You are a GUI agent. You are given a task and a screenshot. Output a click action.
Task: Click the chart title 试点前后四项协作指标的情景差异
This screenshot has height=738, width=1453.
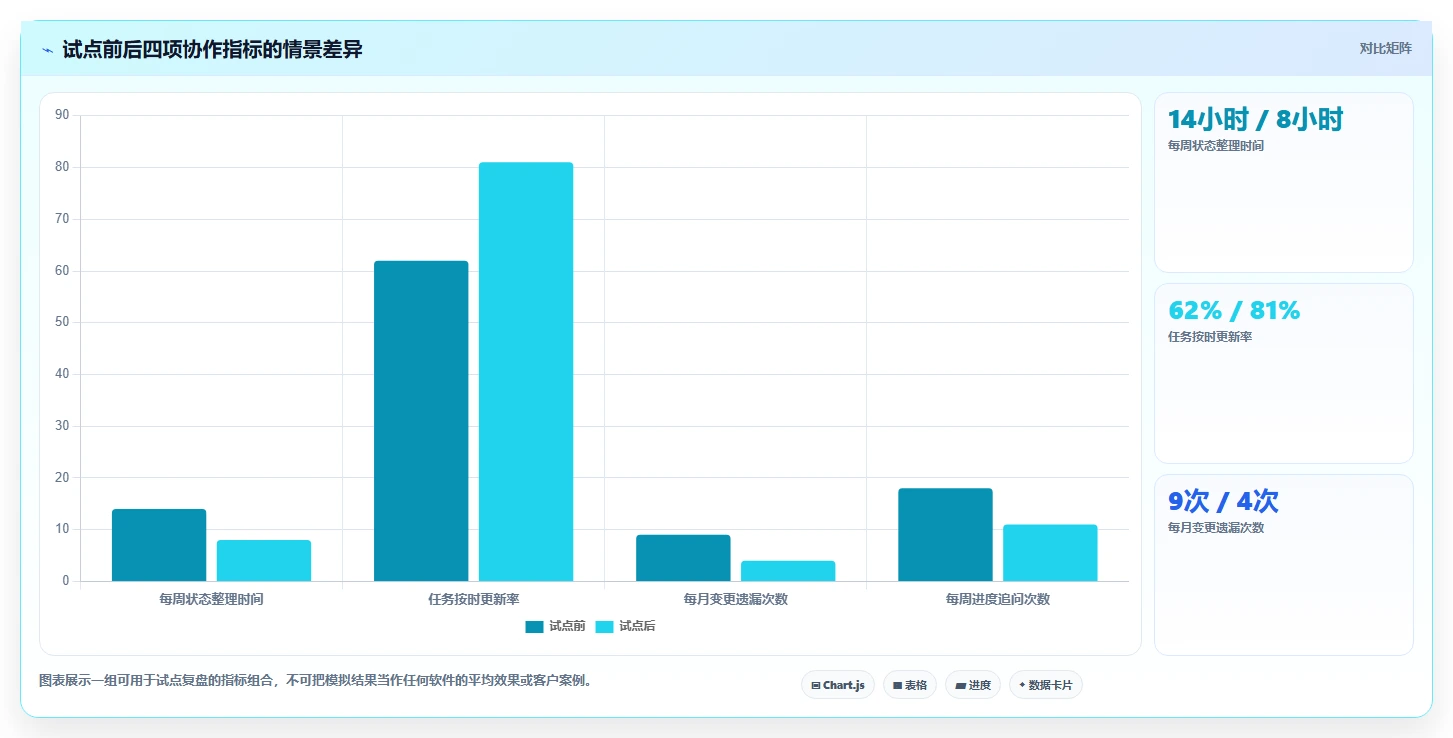coord(212,49)
